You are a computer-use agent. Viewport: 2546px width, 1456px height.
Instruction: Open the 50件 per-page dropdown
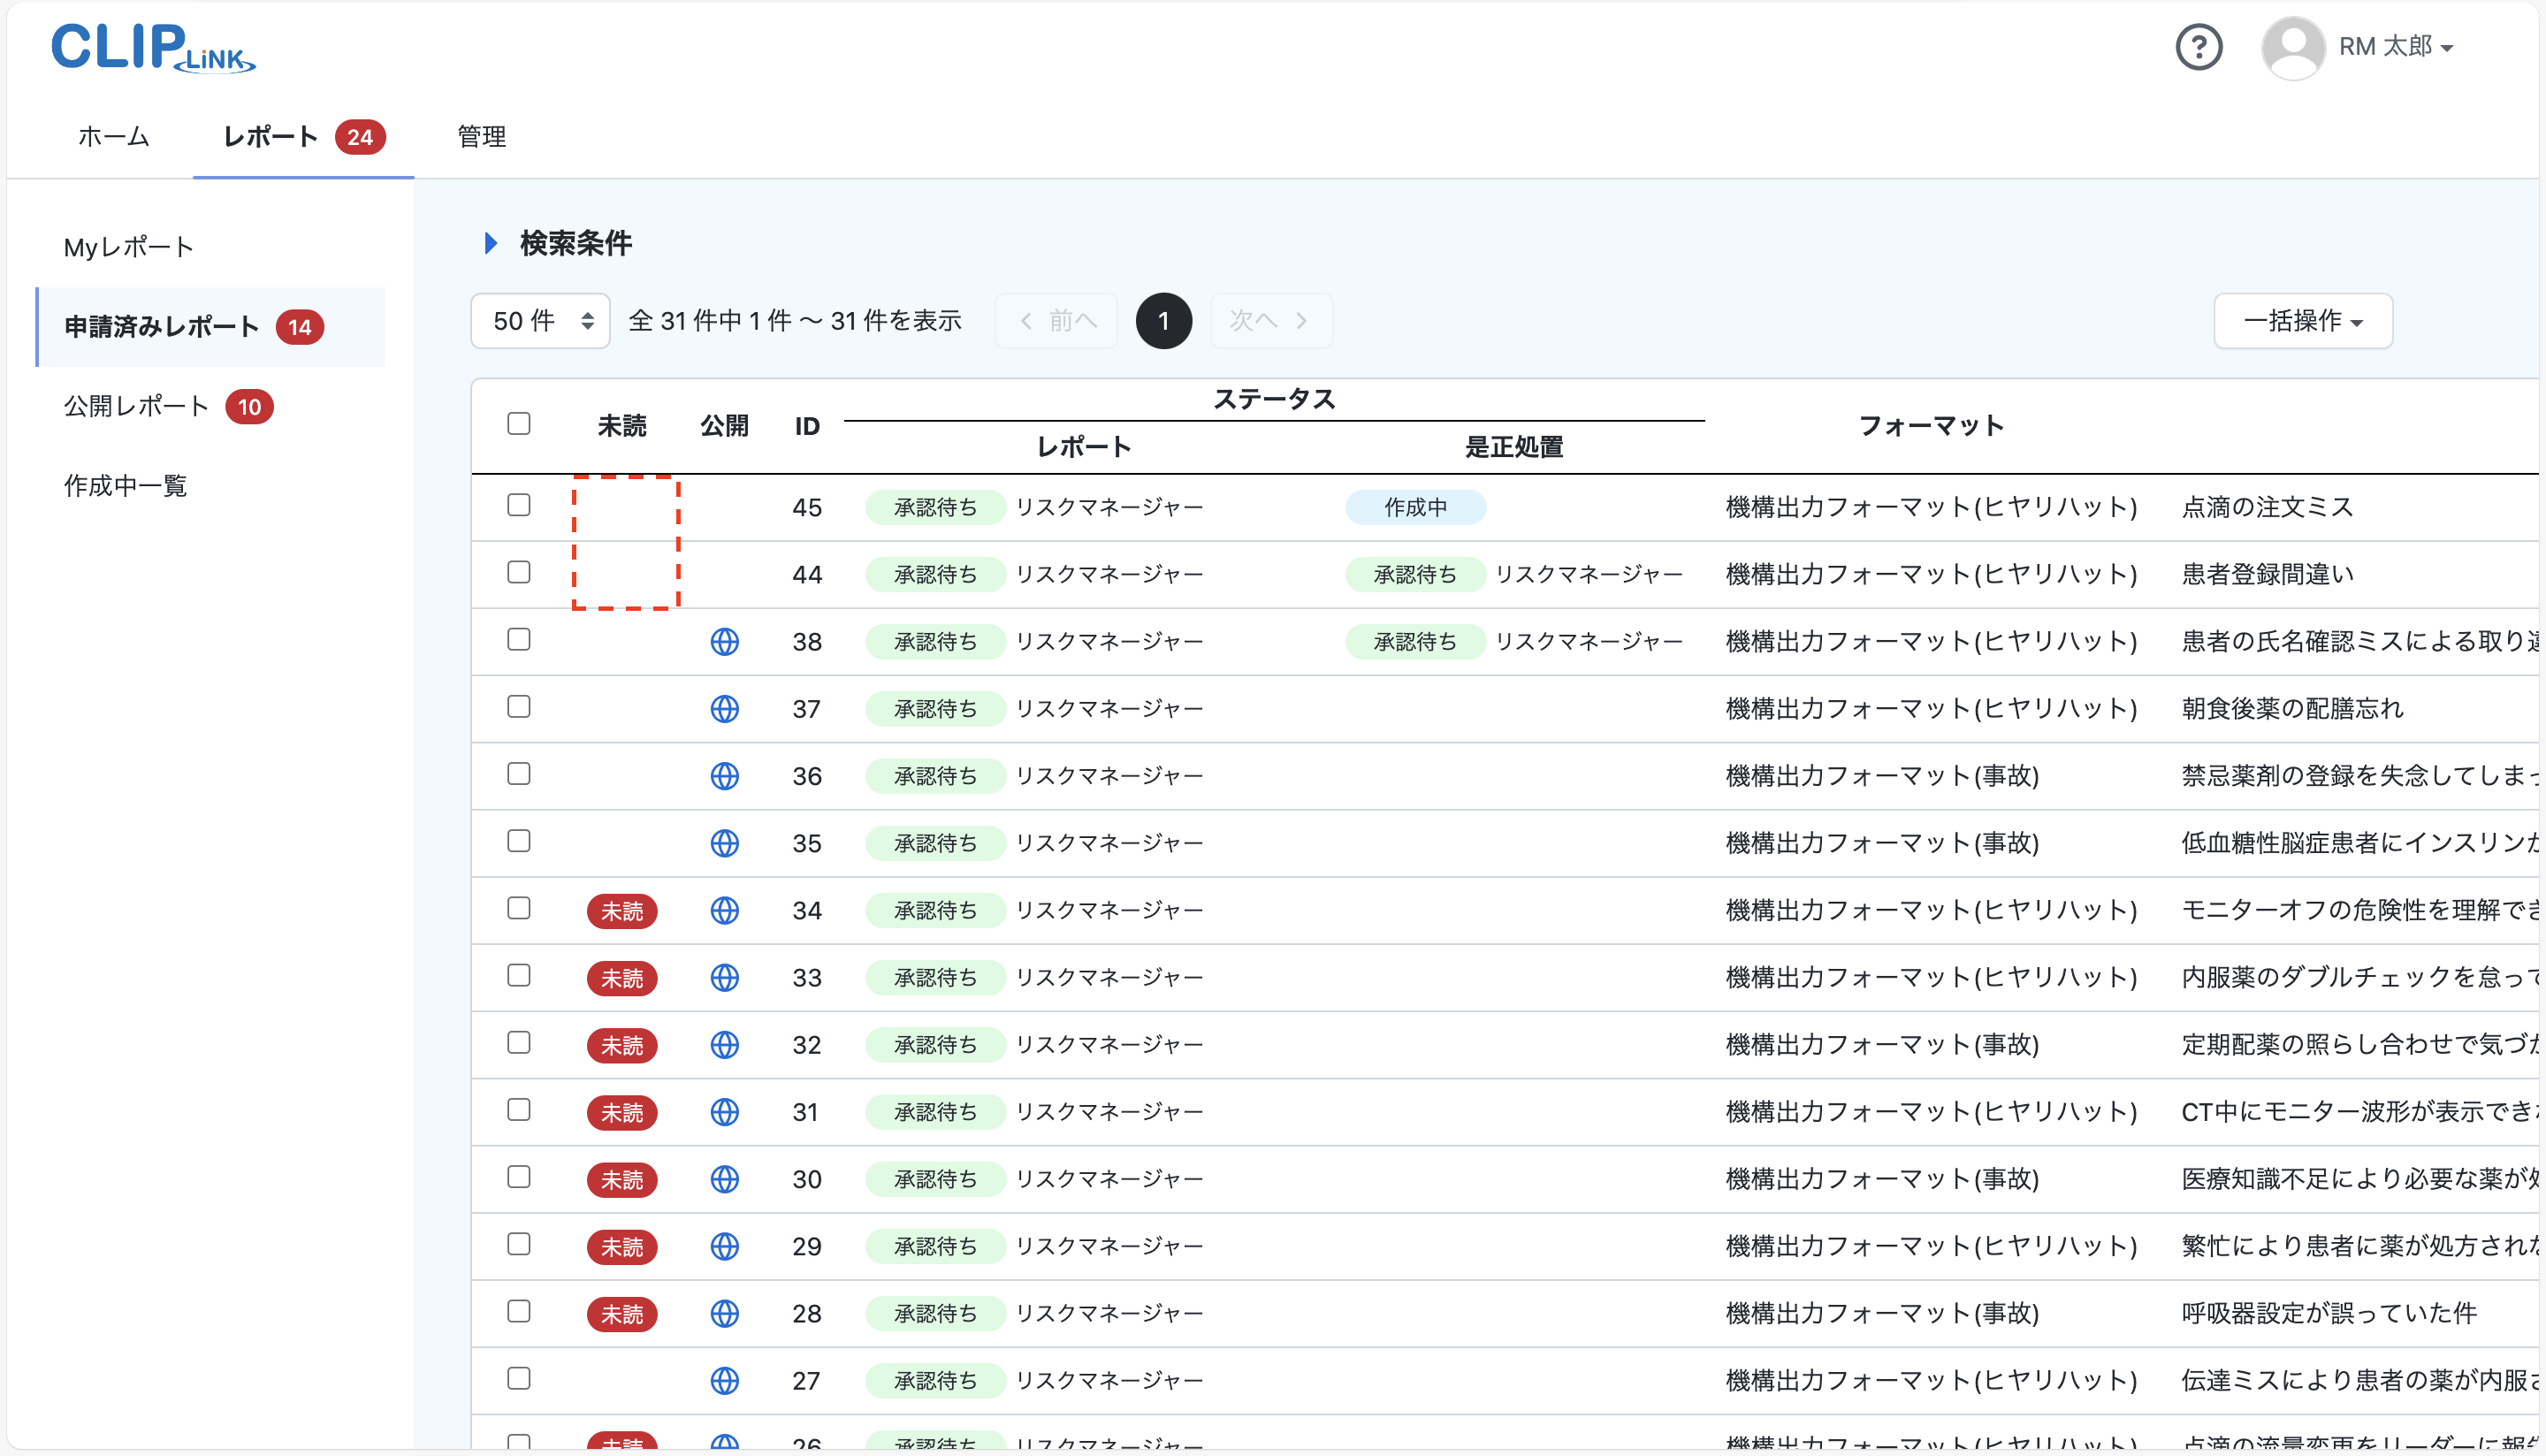[539, 320]
